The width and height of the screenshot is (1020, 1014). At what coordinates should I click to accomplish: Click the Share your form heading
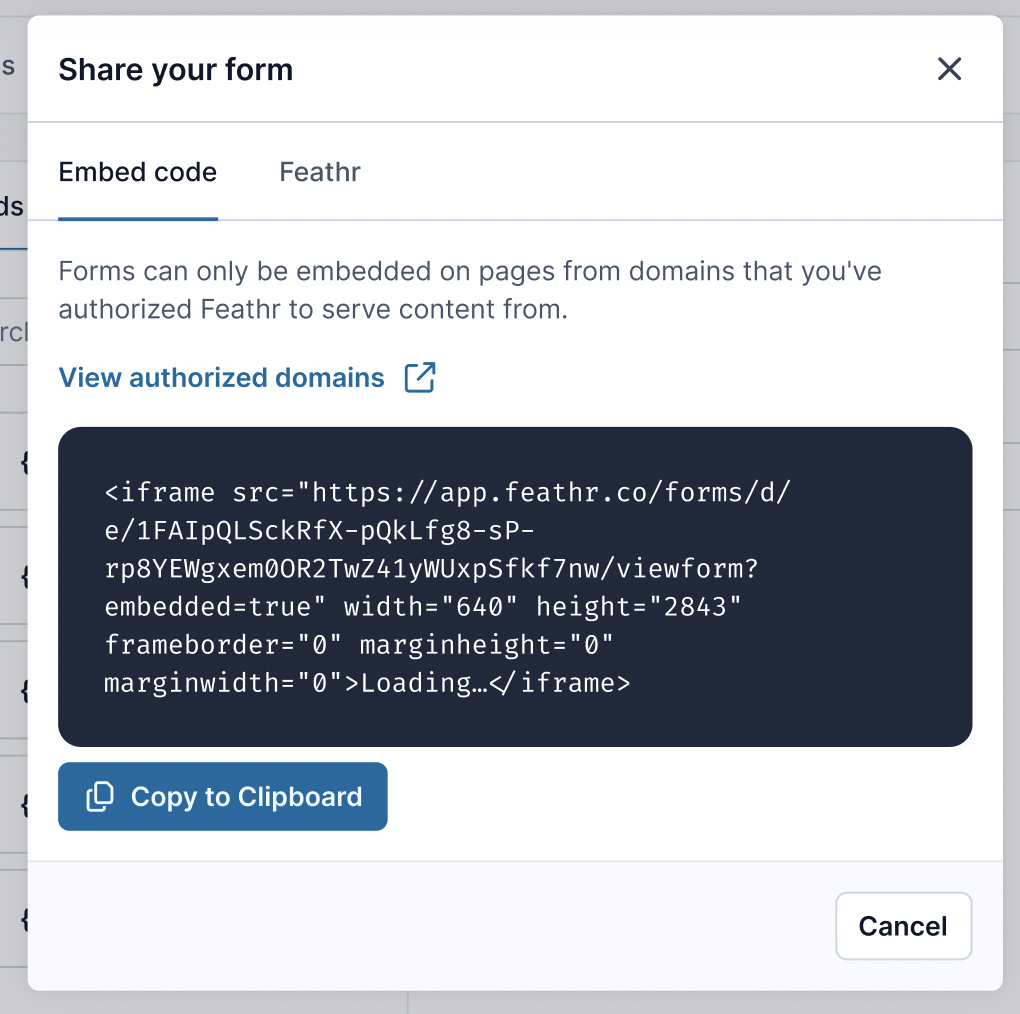tap(176, 69)
